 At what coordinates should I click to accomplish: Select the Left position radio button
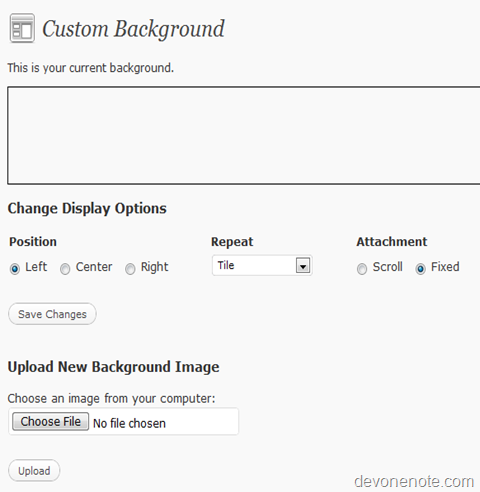15,268
